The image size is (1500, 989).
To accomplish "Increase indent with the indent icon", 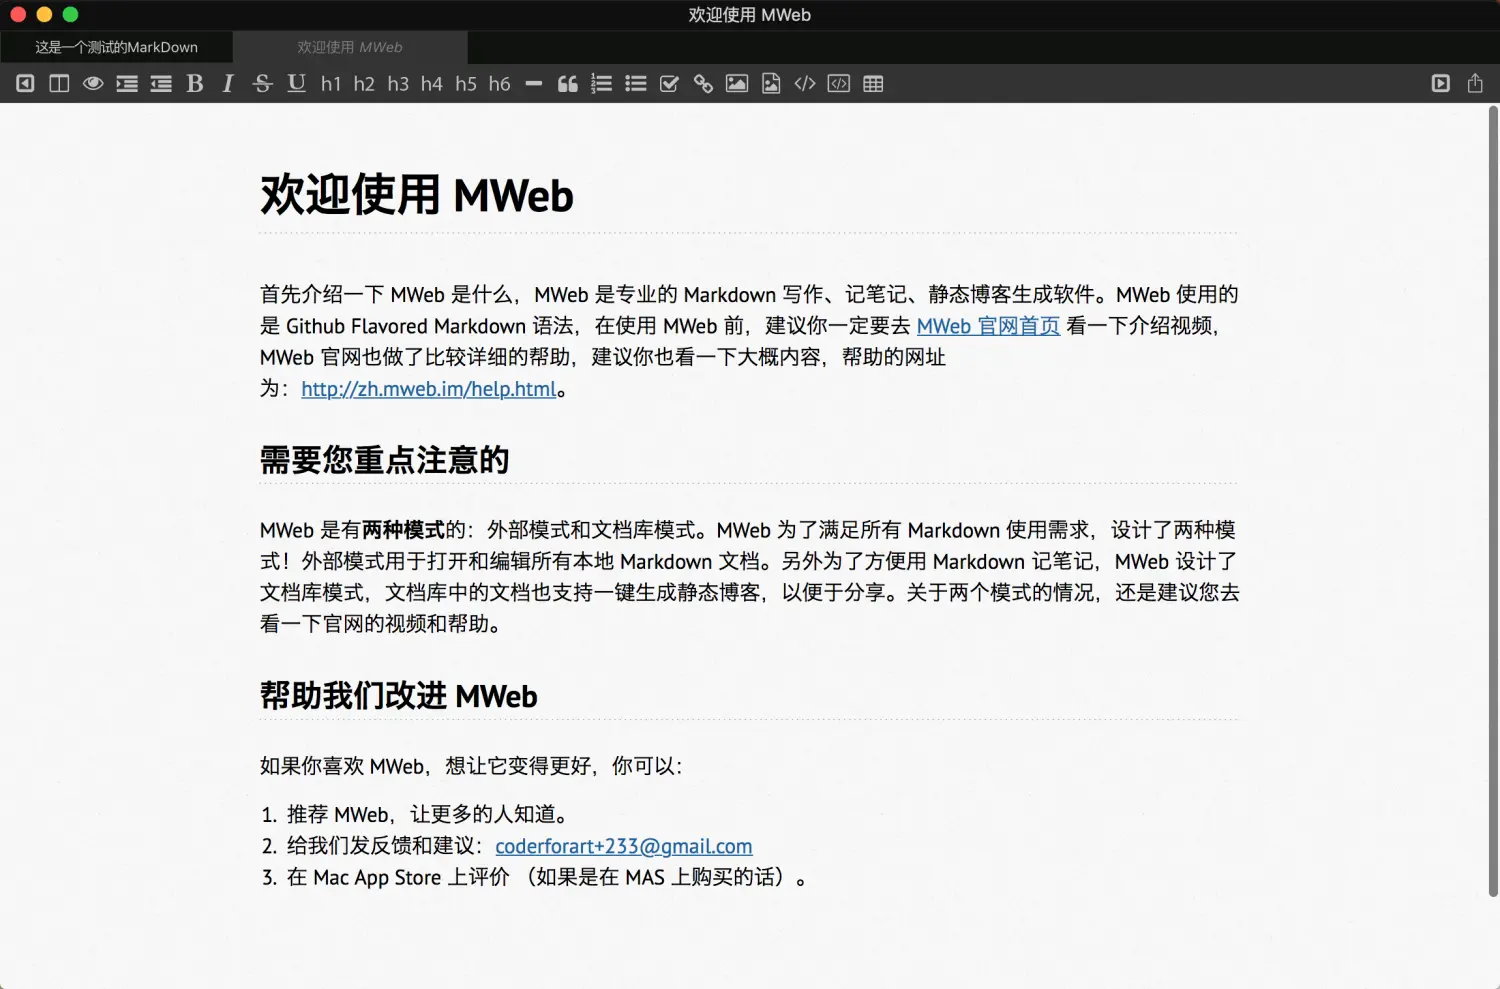I will [127, 84].
